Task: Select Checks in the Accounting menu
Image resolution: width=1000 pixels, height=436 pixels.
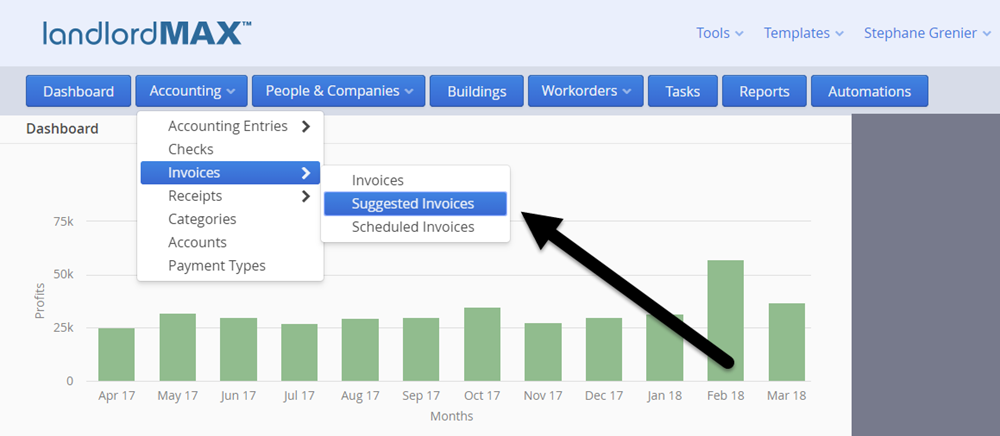Action: tap(230, 149)
